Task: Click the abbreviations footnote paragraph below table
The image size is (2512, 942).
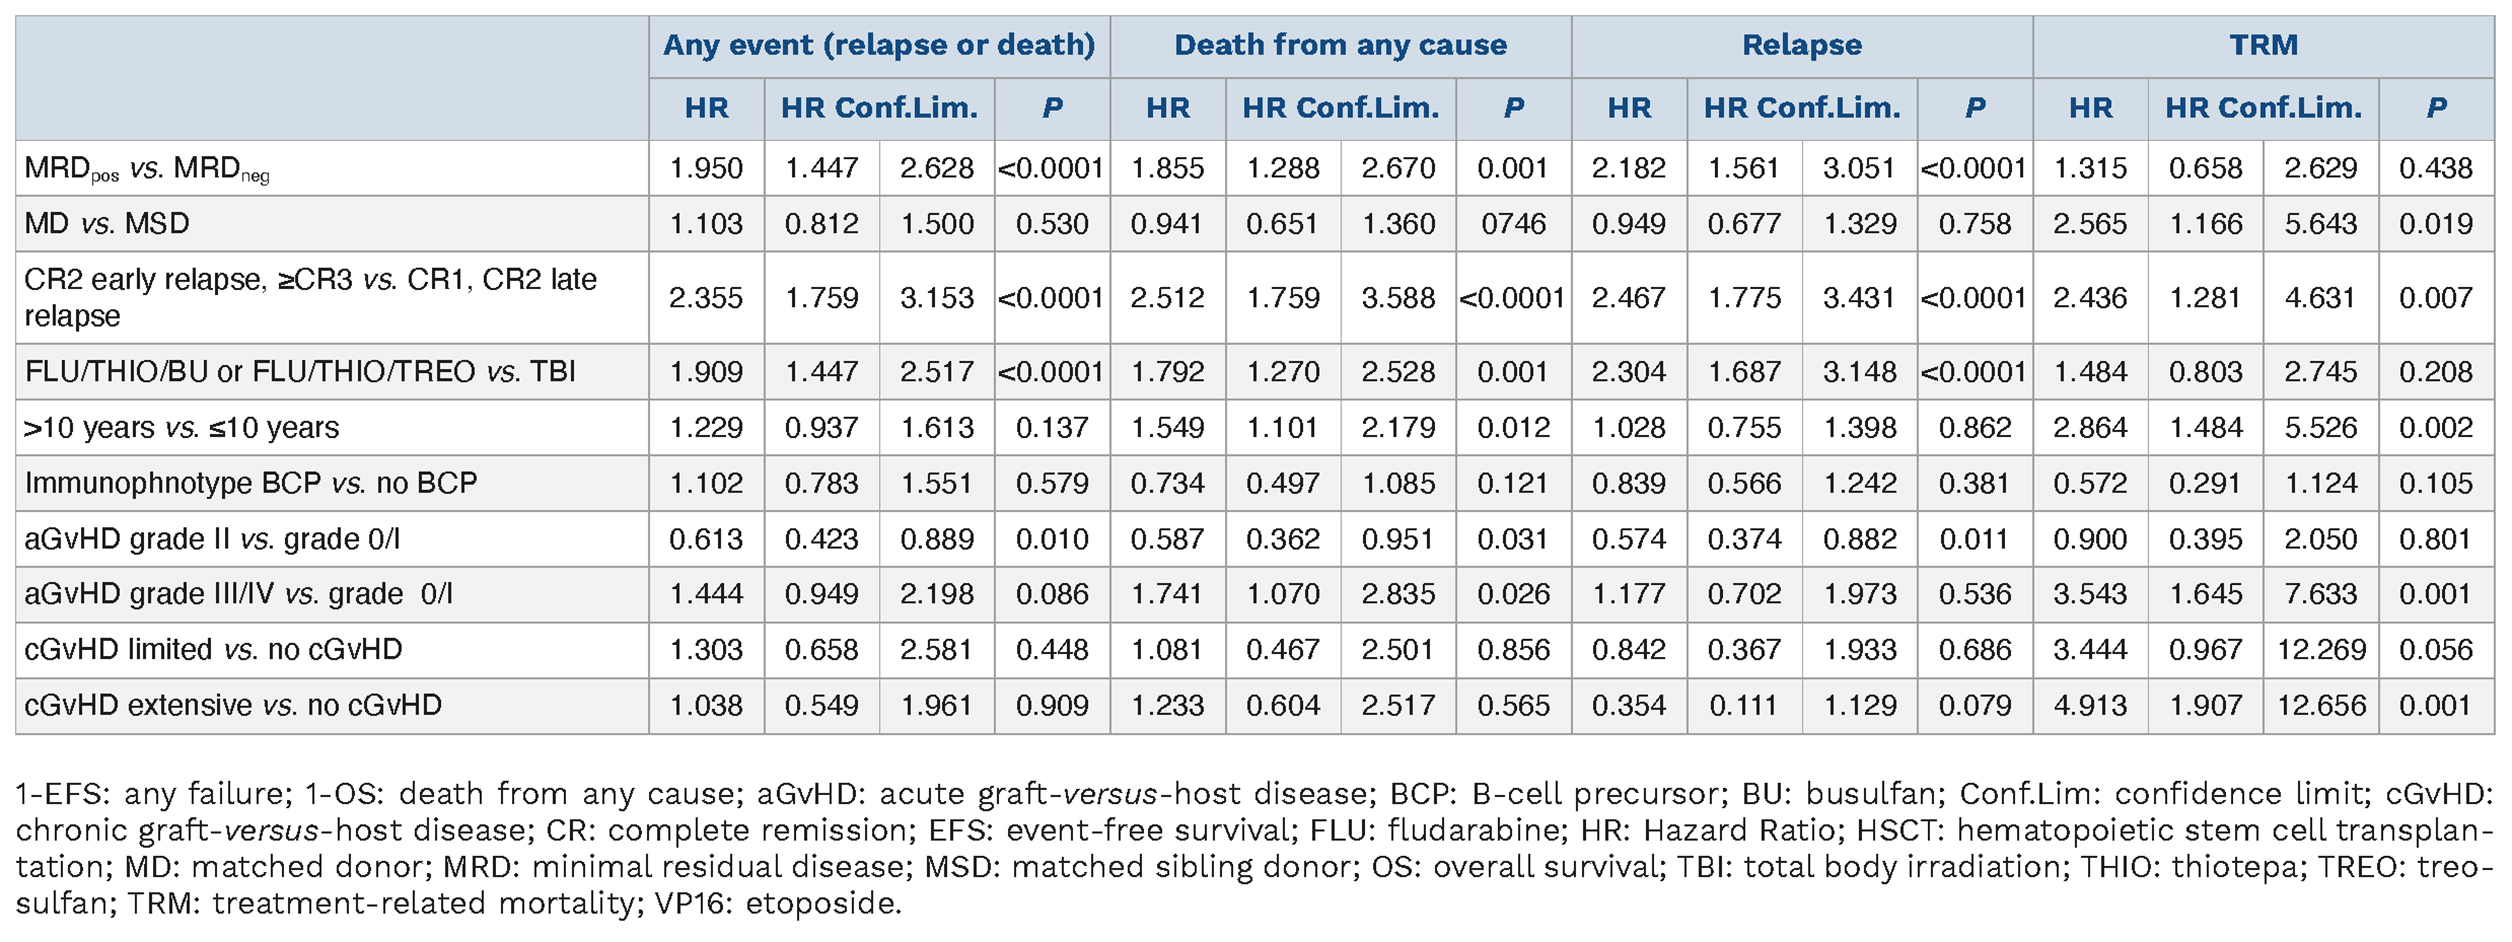Action: (1254, 848)
